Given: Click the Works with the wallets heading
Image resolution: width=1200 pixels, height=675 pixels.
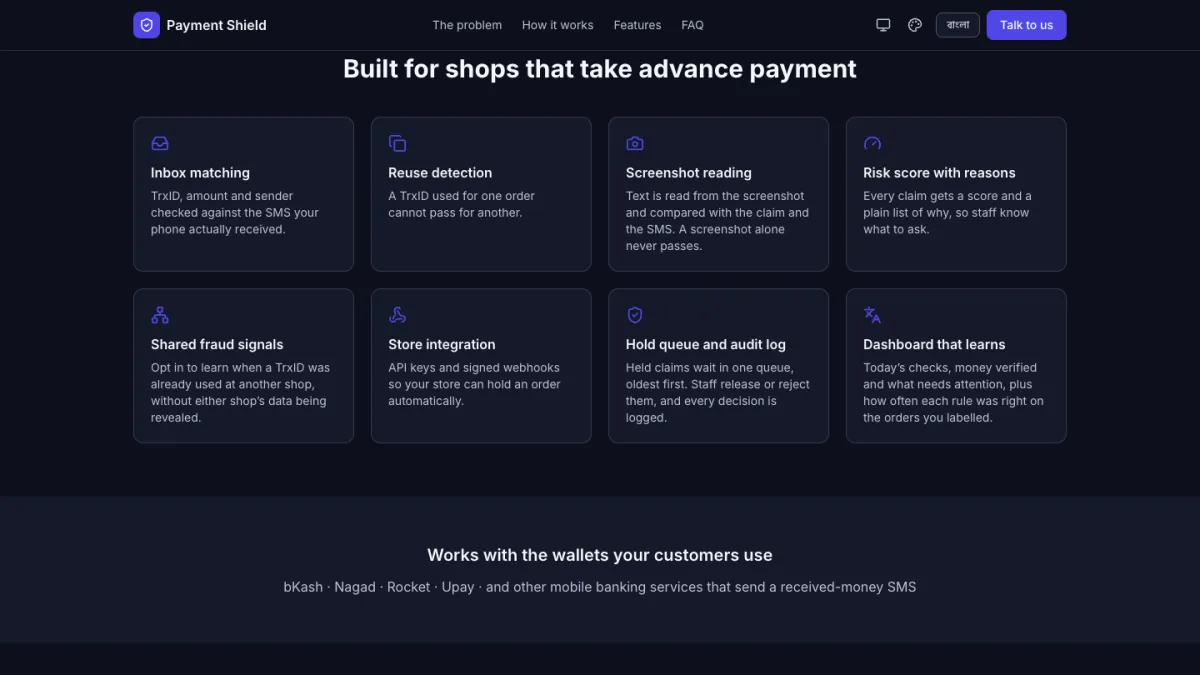Looking at the screenshot, I should coord(600,555).
